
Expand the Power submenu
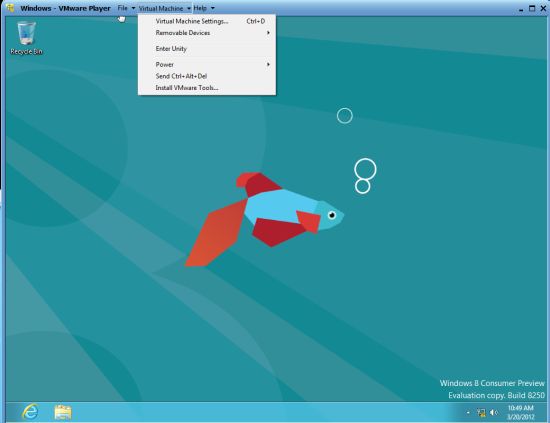point(207,65)
